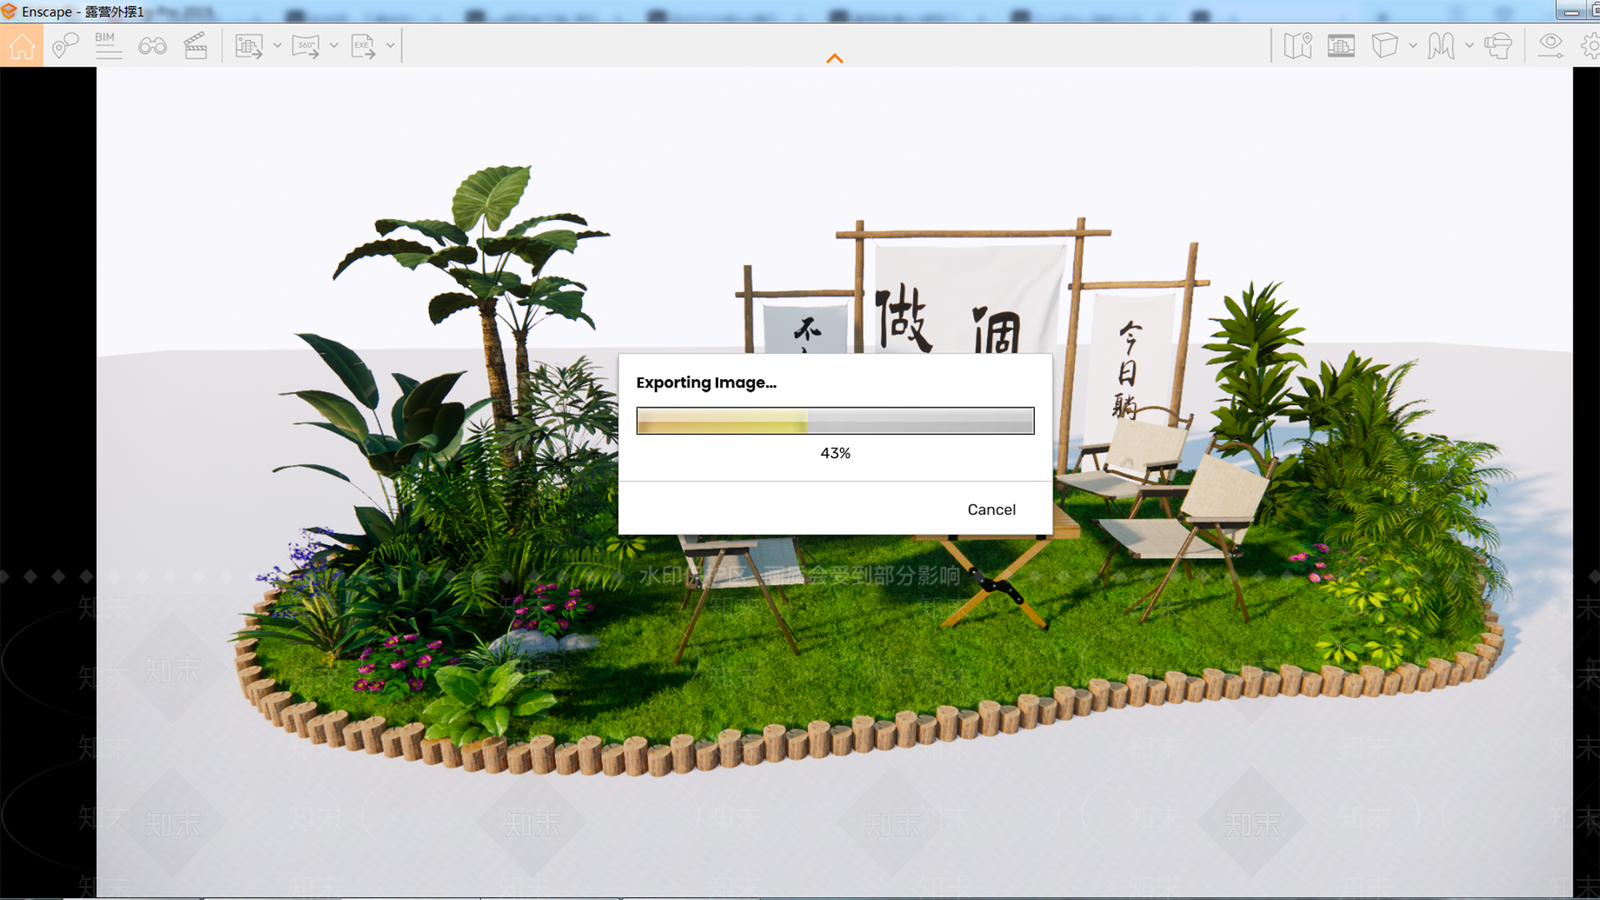This screenshot has width=1600, height=900.
Task: Toggle Safe Frame building-image icon
Action: (x=1341, y=45)
